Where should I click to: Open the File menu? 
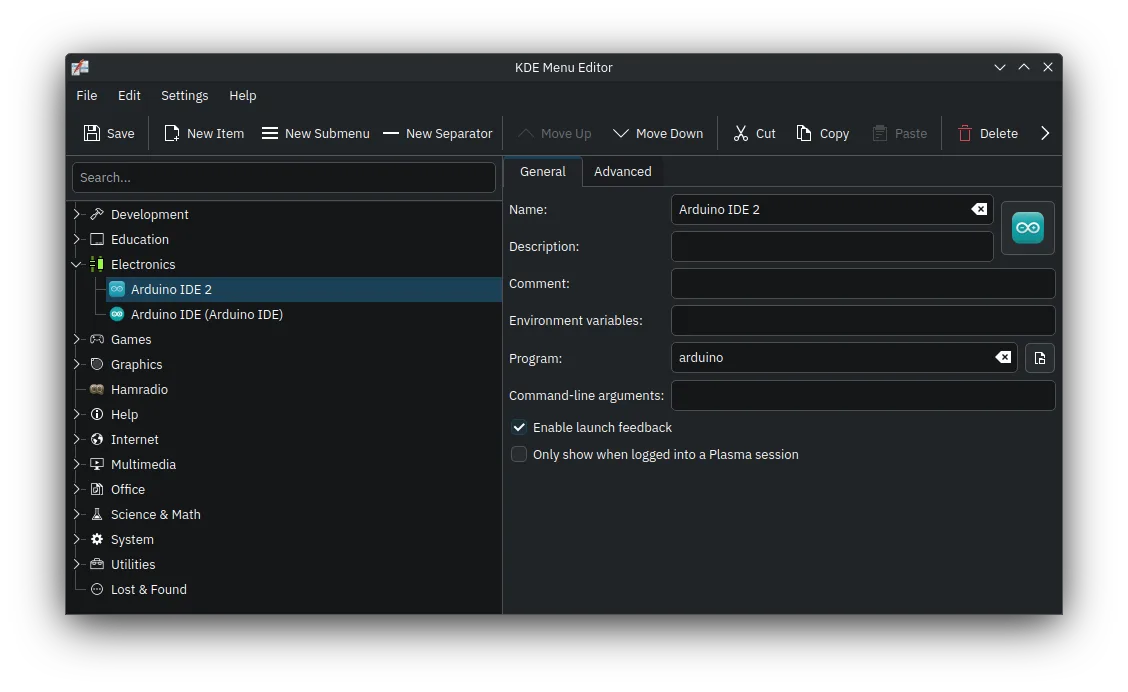point(86,96)
